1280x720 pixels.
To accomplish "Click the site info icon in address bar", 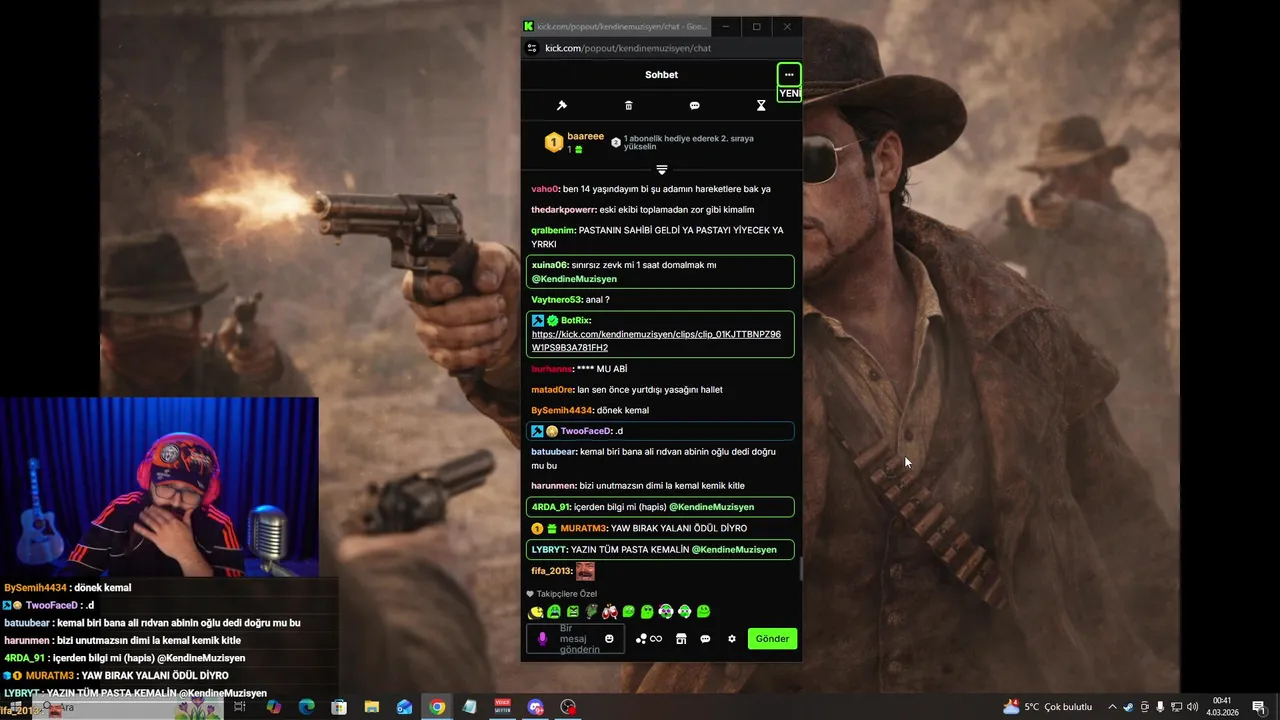I will [532, 48].
